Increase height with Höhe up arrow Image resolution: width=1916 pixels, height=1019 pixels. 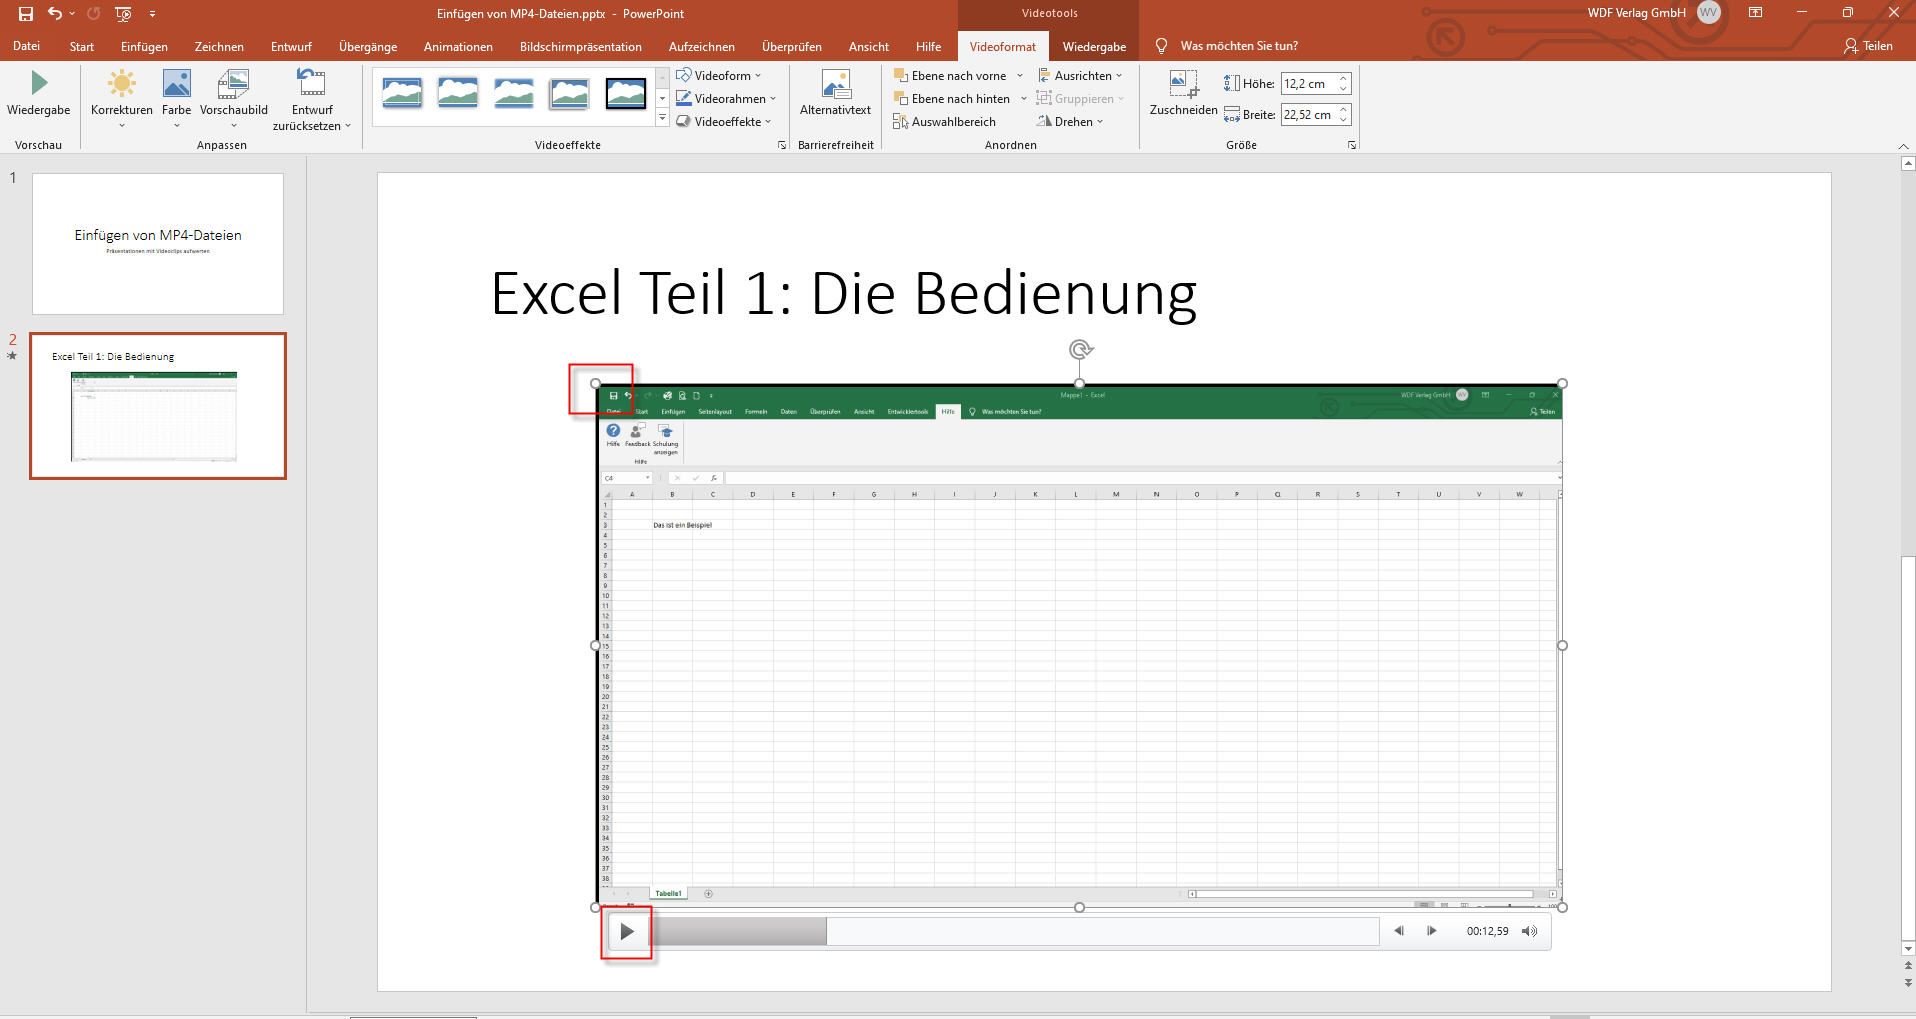pos(1344,79)
